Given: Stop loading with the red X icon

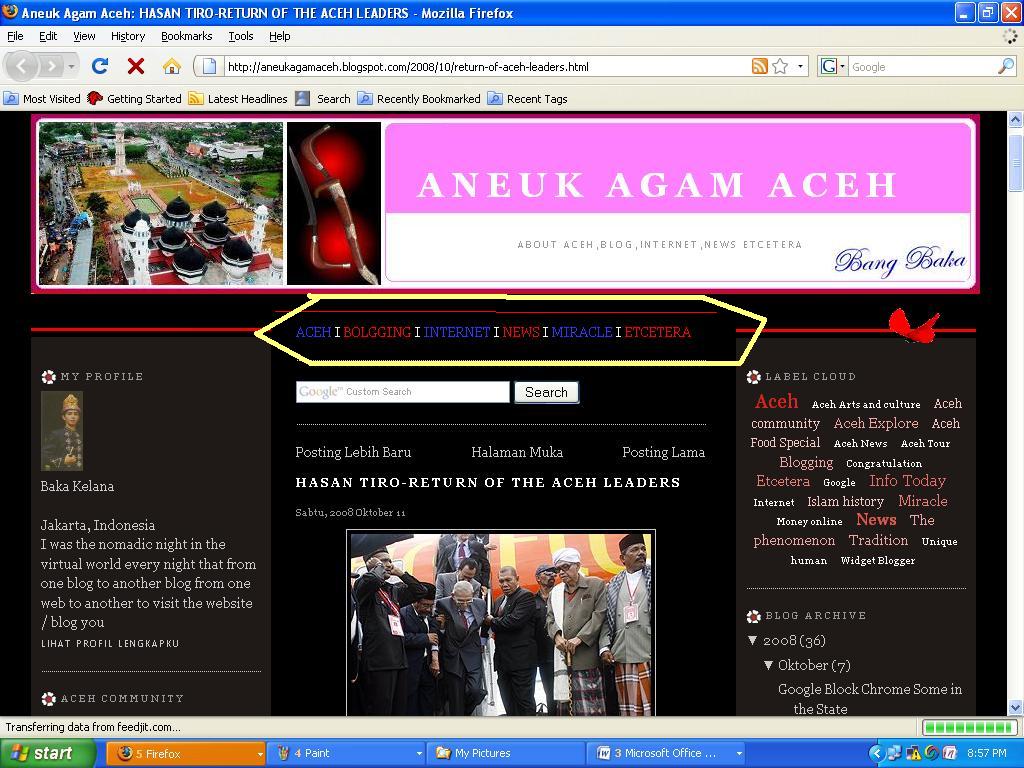Looking at the screenshot, I should click(136, 66).
